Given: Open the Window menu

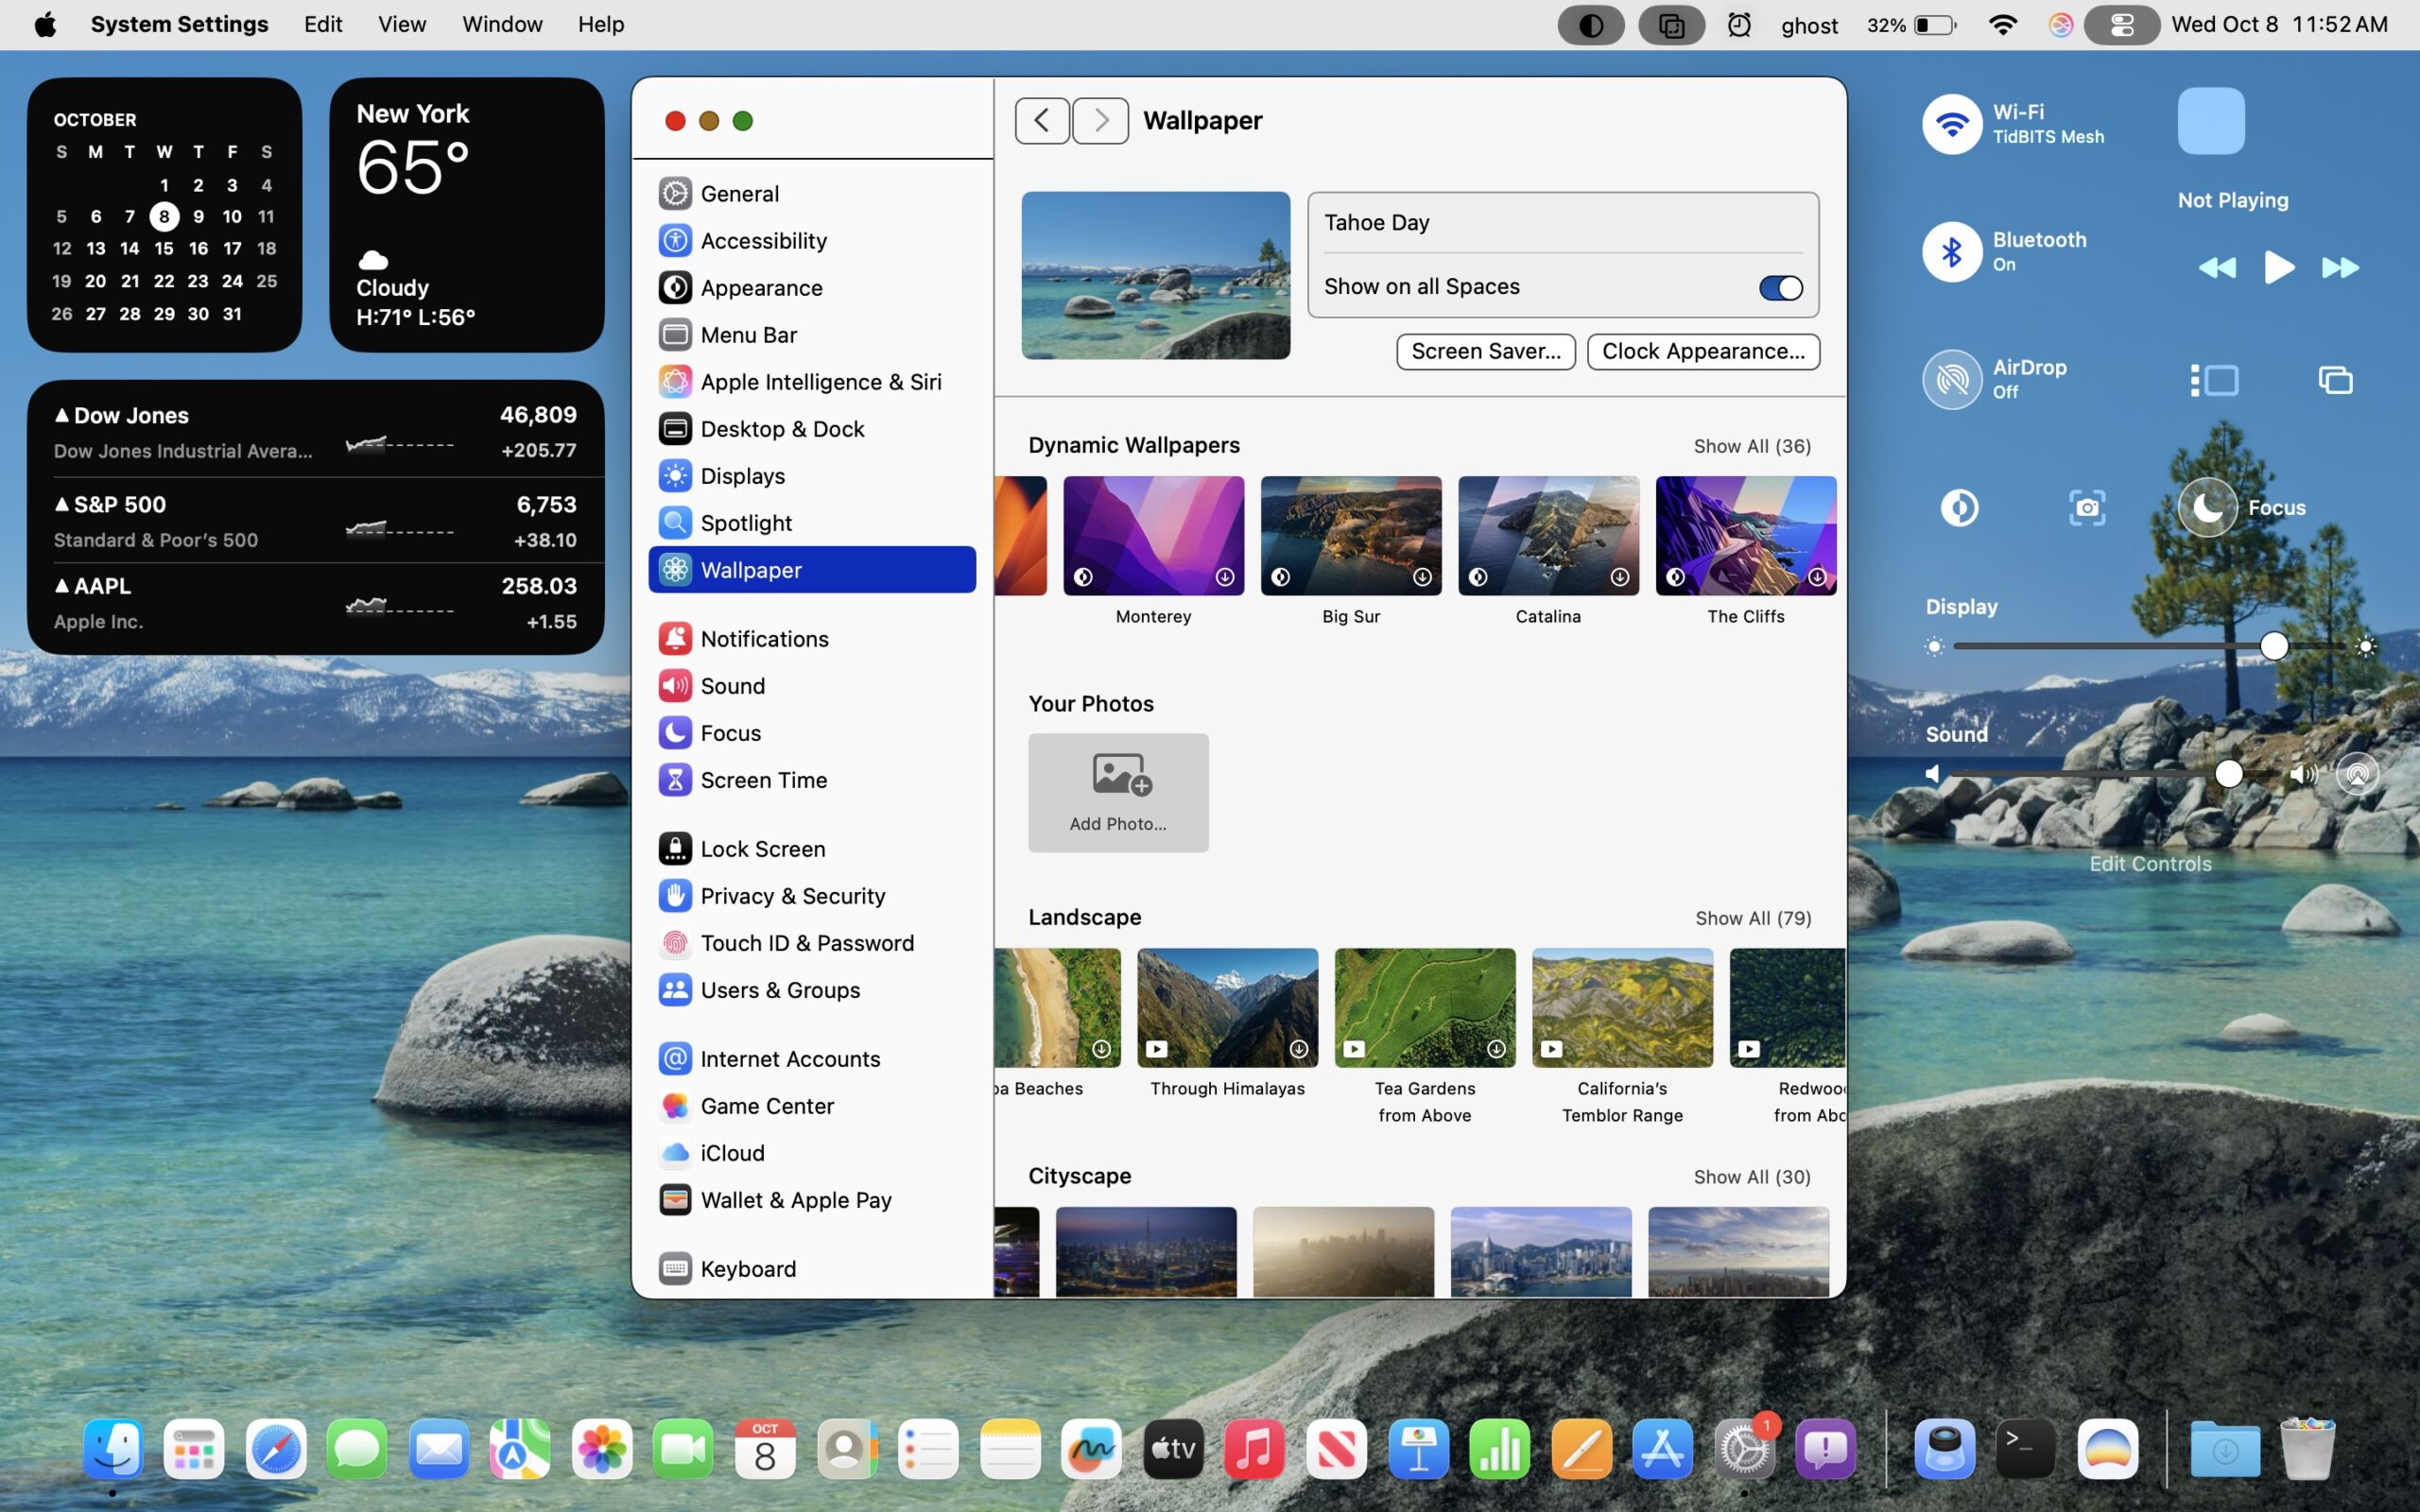Looking at the screenshot, I should point(501,24).
